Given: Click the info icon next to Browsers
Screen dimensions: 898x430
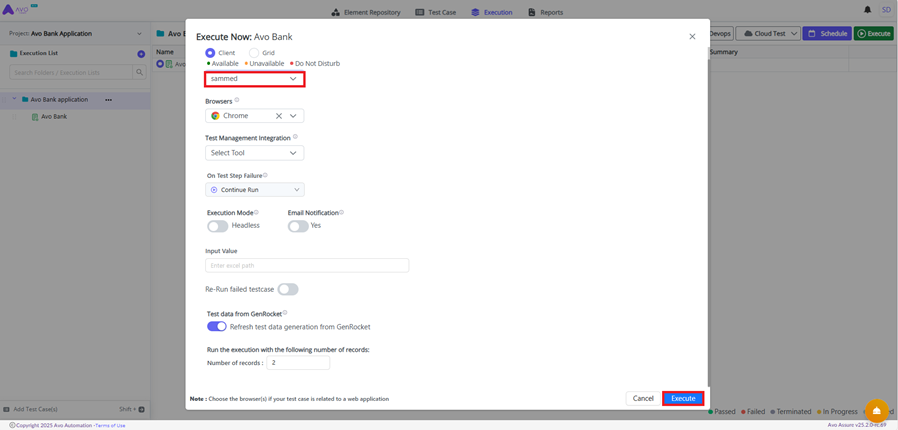Looking at the screenshot, I should [x=237, y=100].
